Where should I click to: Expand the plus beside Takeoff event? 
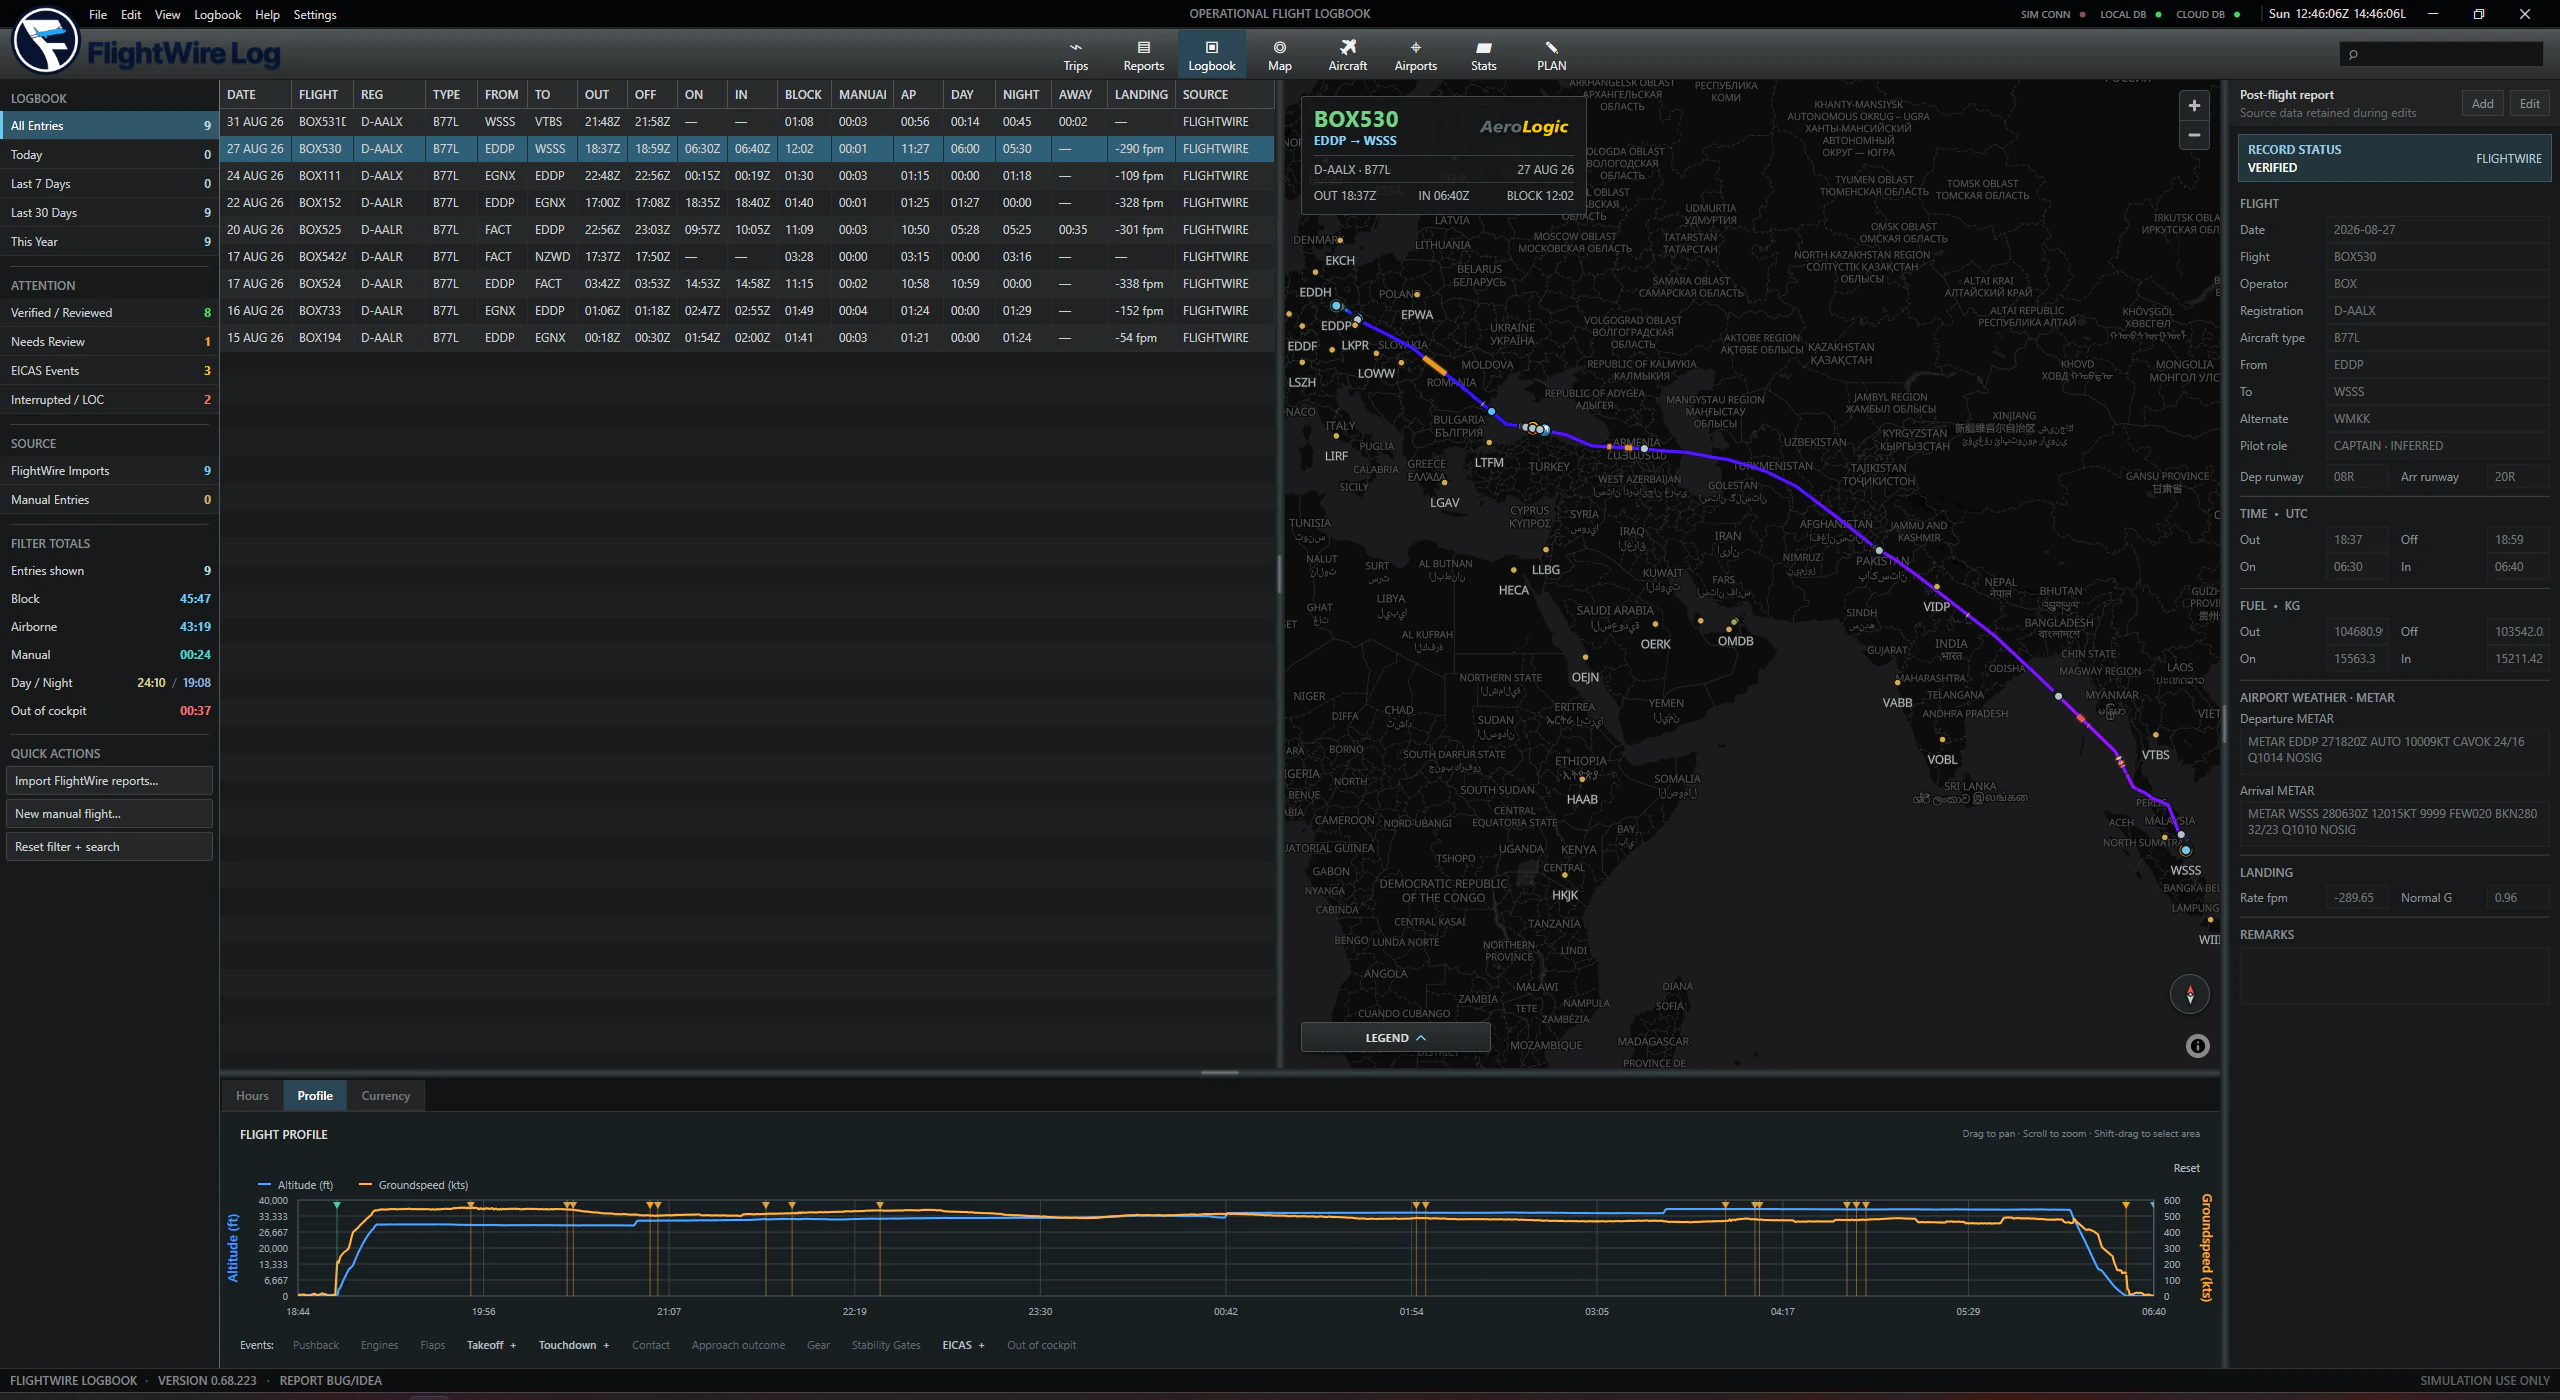coord(513,1346)
